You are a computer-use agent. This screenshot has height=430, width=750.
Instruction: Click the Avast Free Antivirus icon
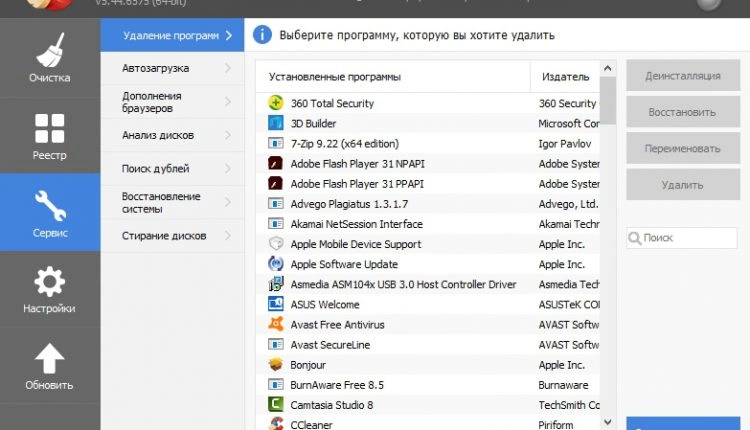[x=276, y=325]
